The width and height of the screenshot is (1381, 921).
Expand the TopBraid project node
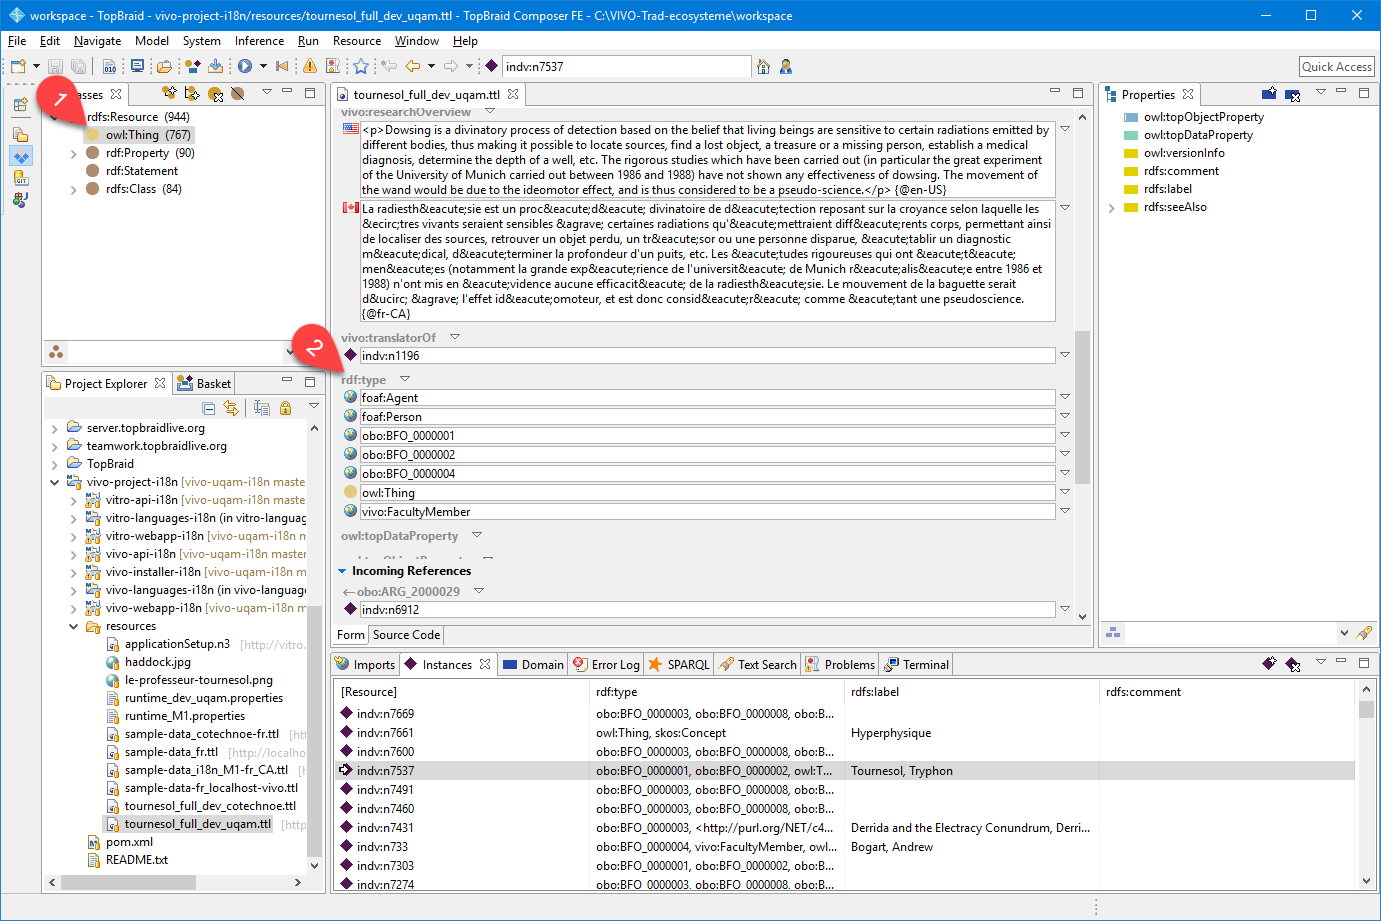[55, 464]
